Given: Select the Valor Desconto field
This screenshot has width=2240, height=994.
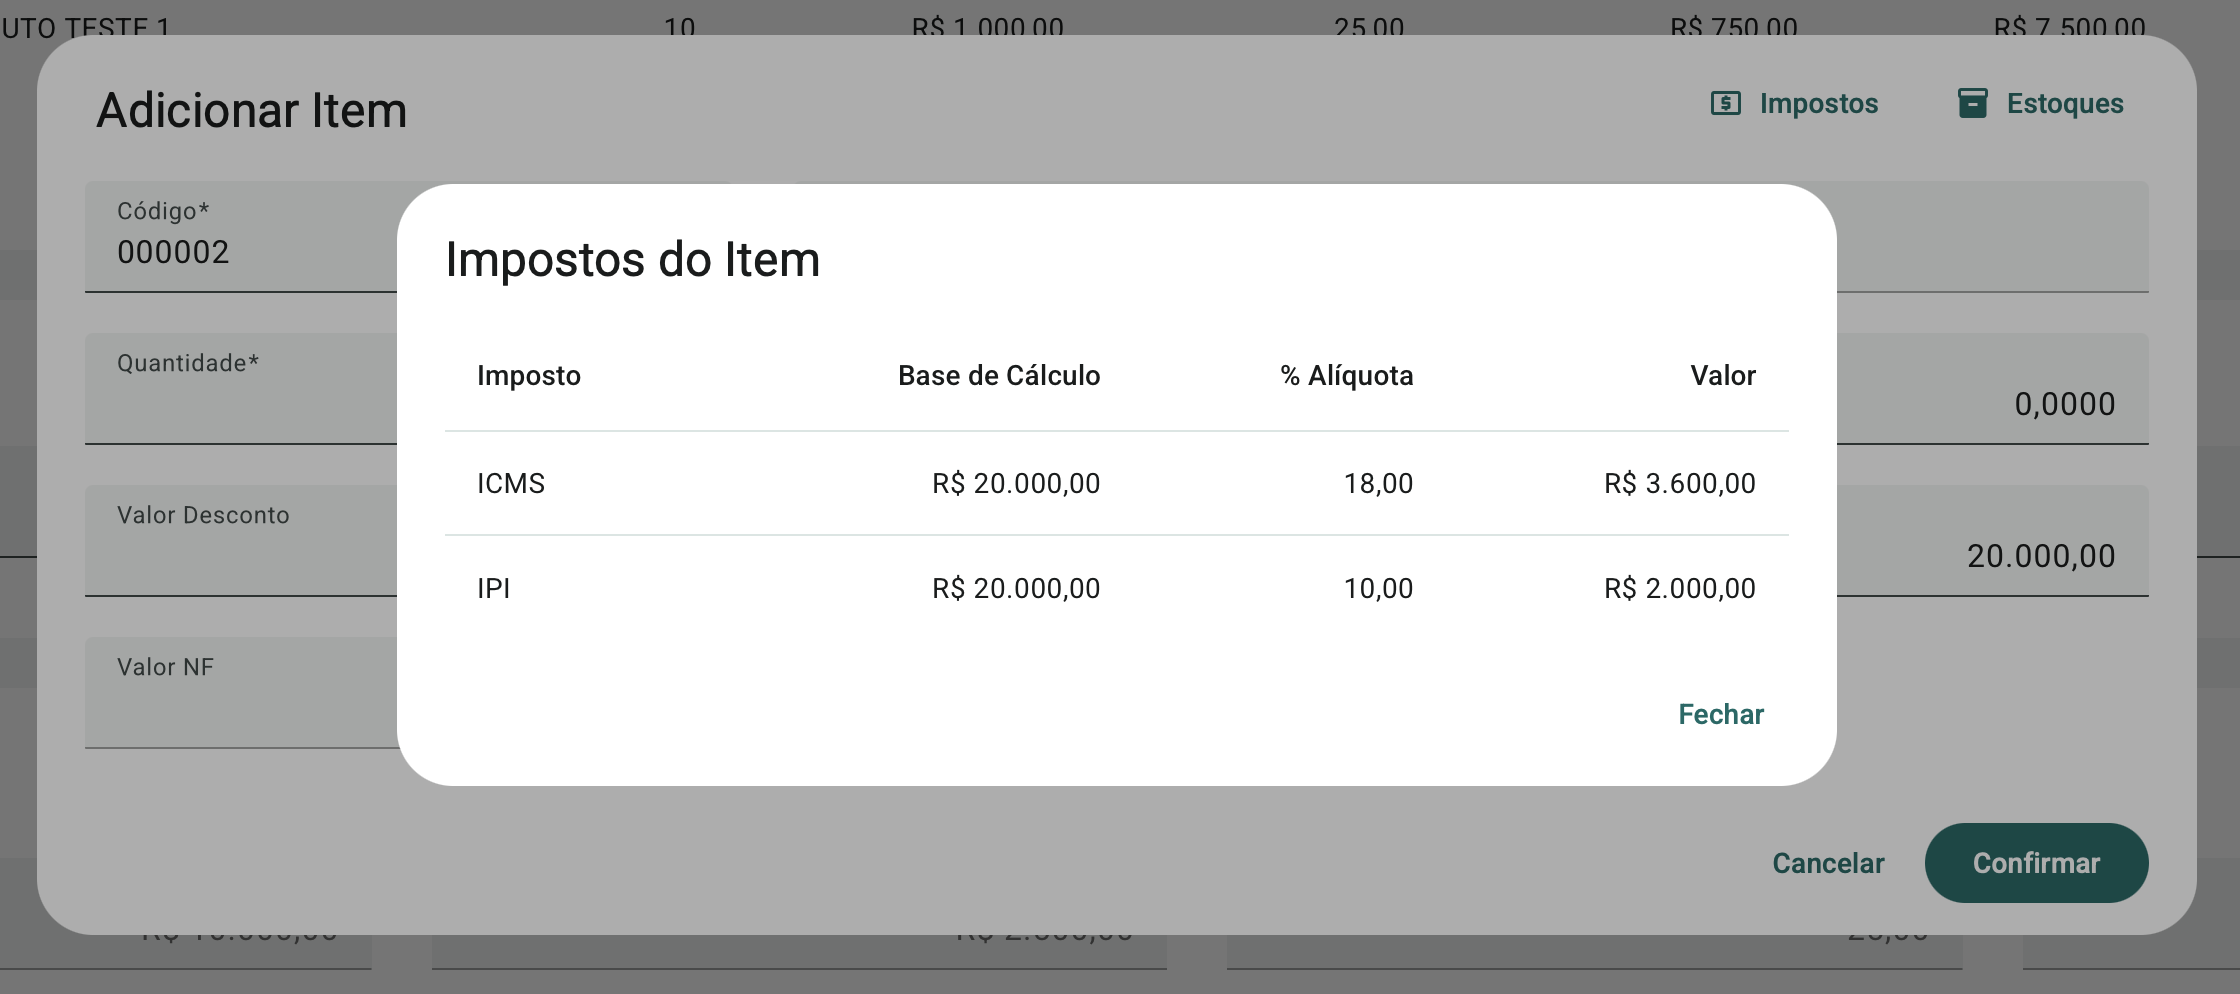Looking at the screenshot, I should 240,554.
